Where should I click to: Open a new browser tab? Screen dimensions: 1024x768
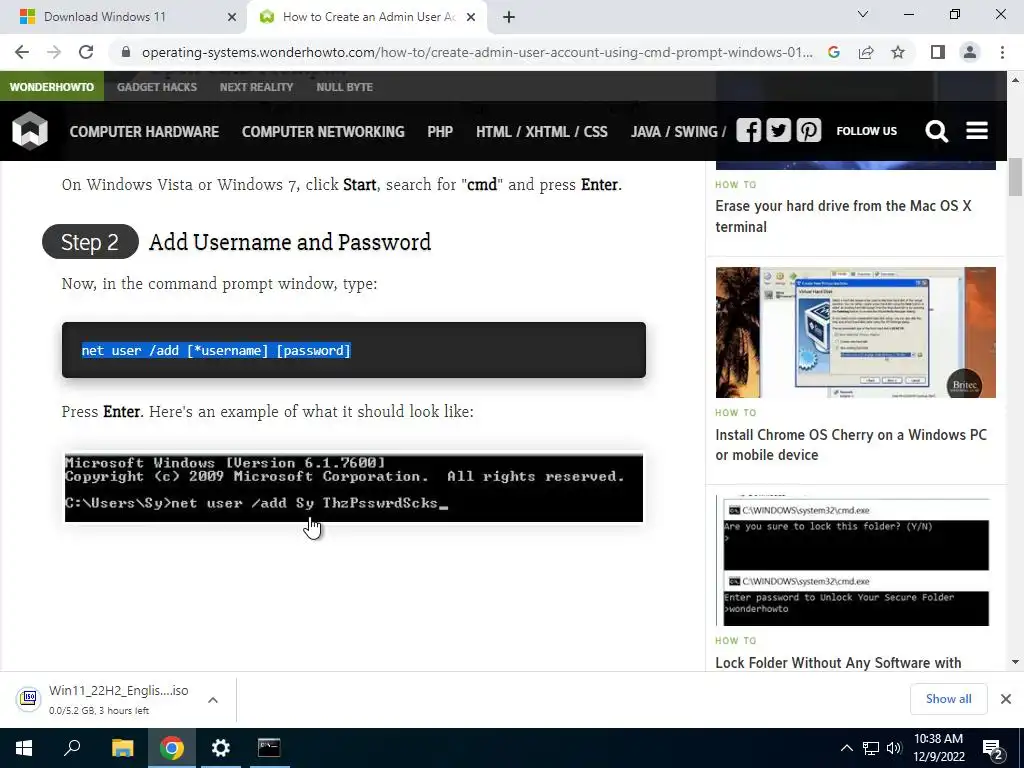pyautogui.click(x=509, y=17)
